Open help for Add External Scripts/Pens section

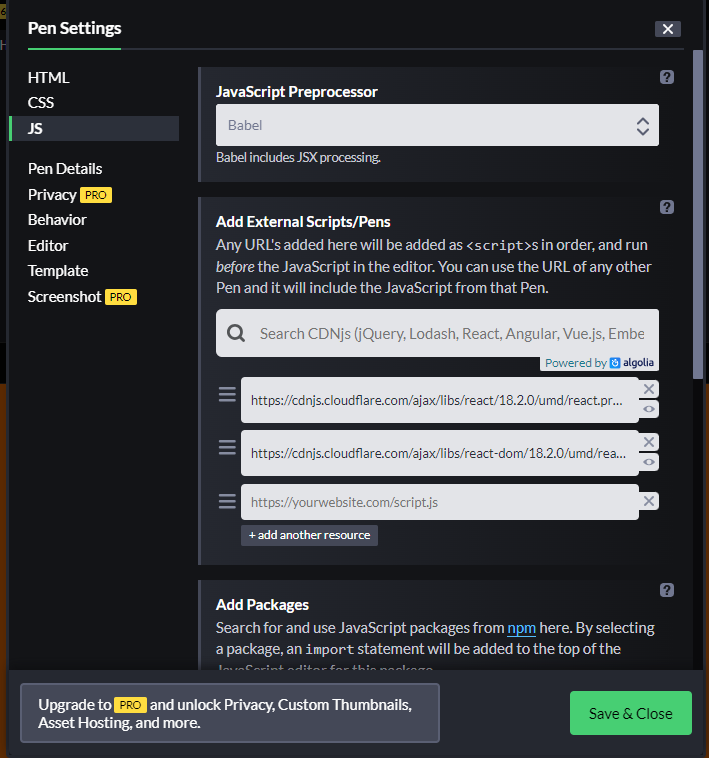tap(666, 207)
